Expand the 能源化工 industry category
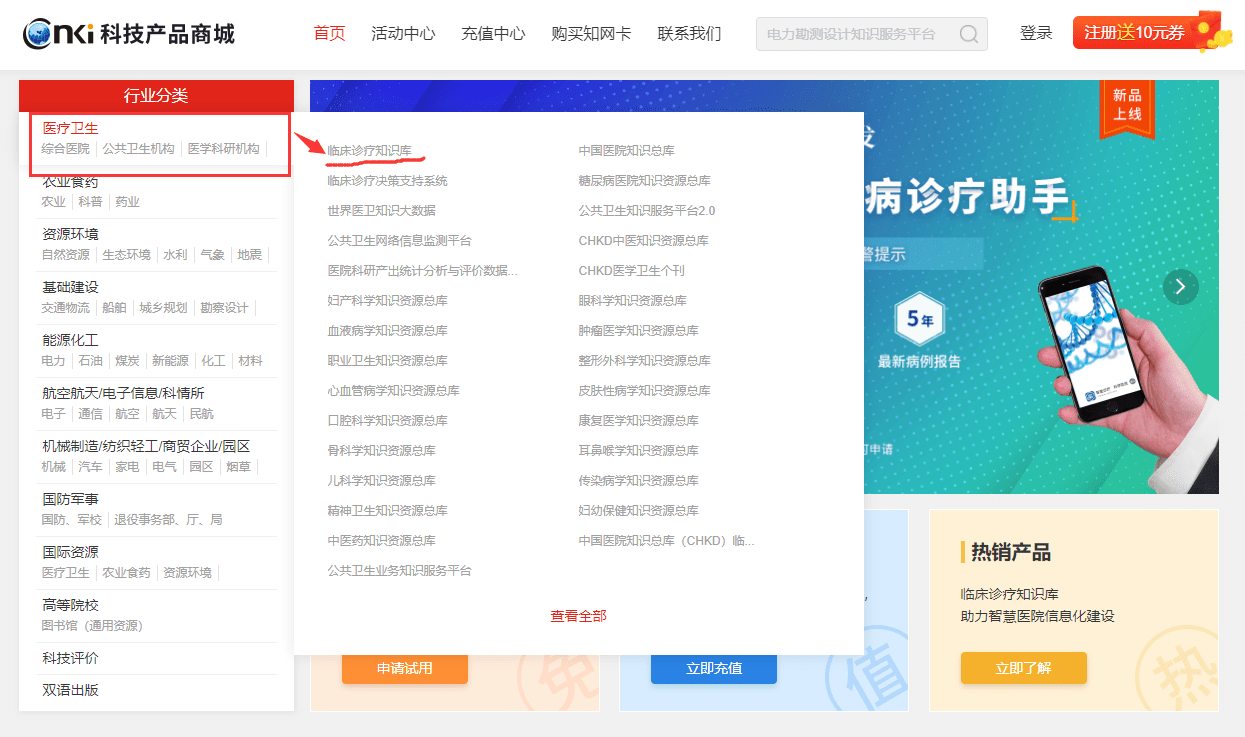 (70, 340)
